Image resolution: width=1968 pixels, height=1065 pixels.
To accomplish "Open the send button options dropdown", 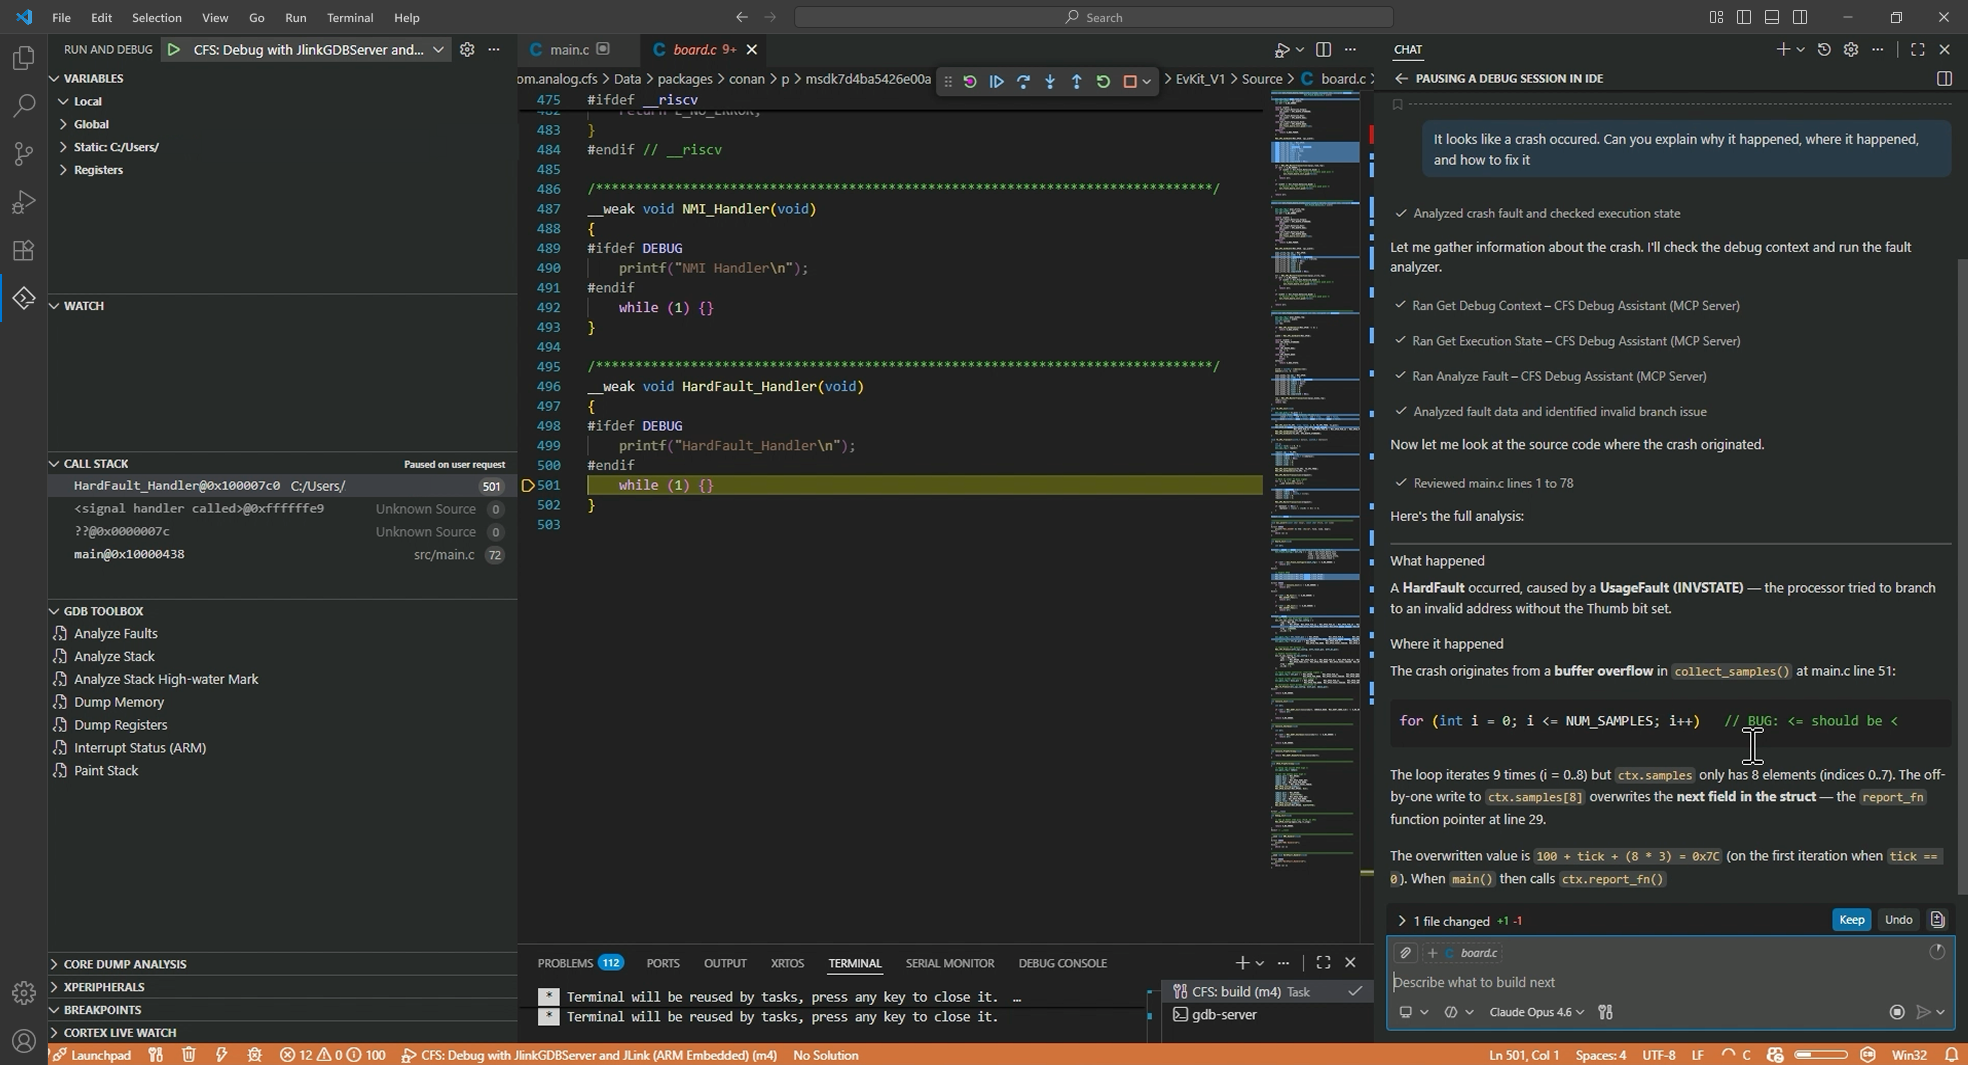I will (x=1941, y=1012).
